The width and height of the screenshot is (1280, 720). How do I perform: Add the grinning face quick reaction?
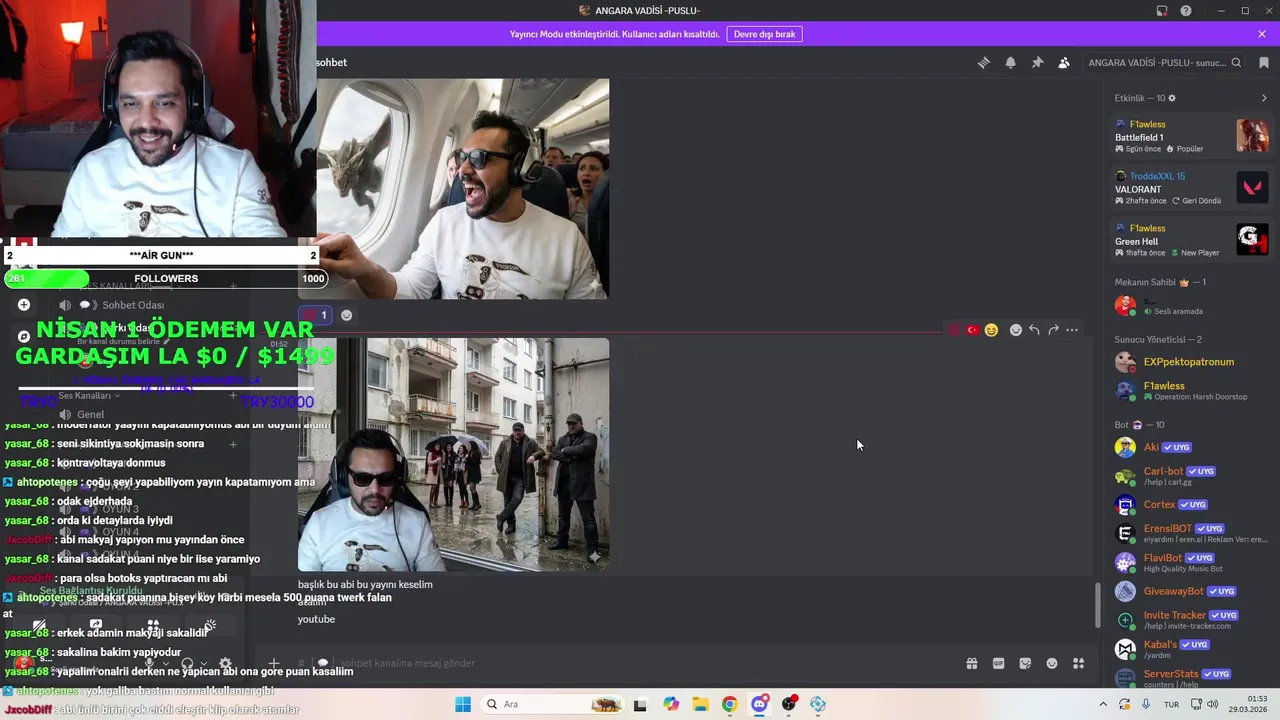click(x=991, y=330)
